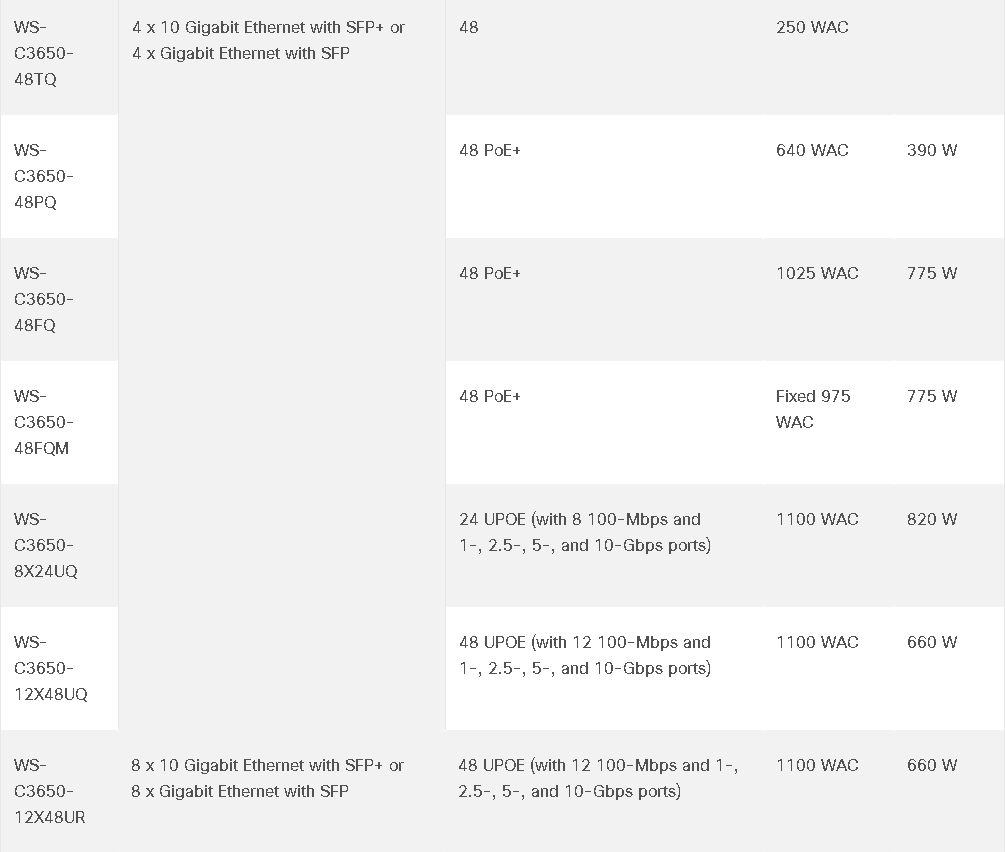This screenshot has height=852, width=1005.
Task: Click the 250 WAC power supply value
Action: (811, 27)
